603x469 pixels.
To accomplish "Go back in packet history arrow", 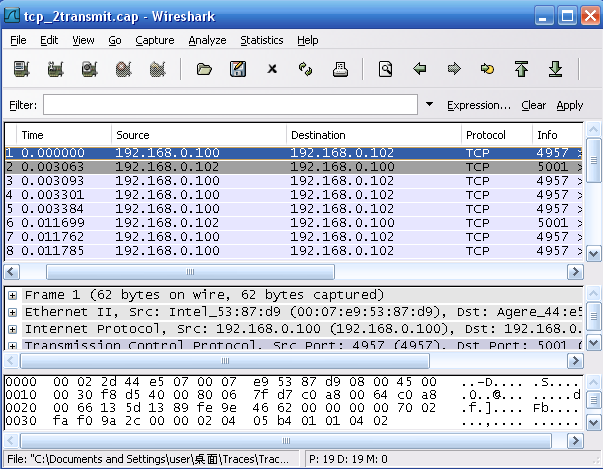I will point(420,69).
